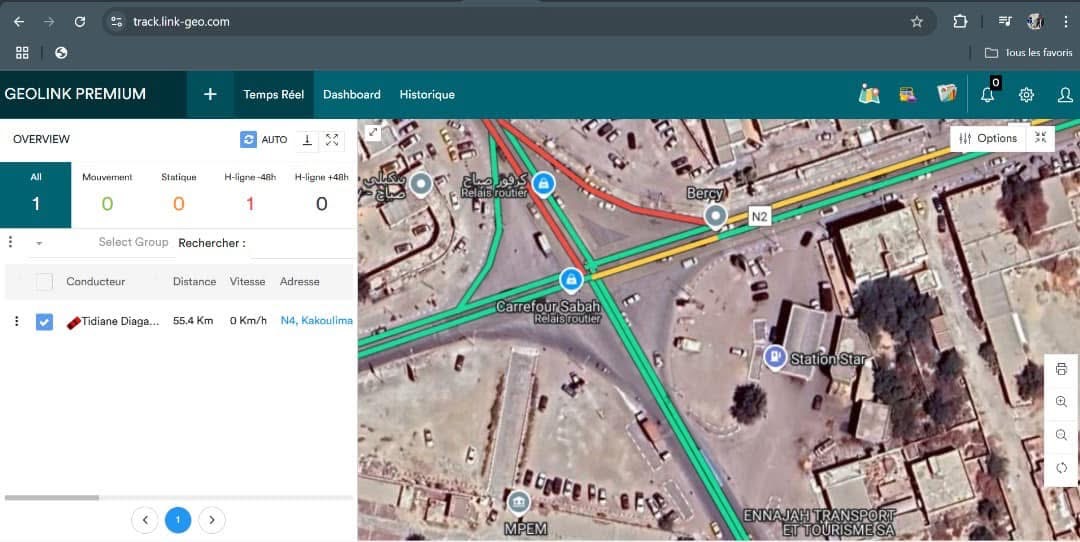Viewport: 1080px width, 542px height.
Task: Click the MPEM building marker
Action: [519, 503]
